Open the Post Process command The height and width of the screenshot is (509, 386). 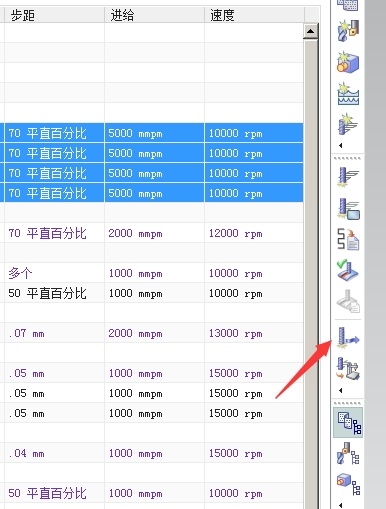point(348,369)
